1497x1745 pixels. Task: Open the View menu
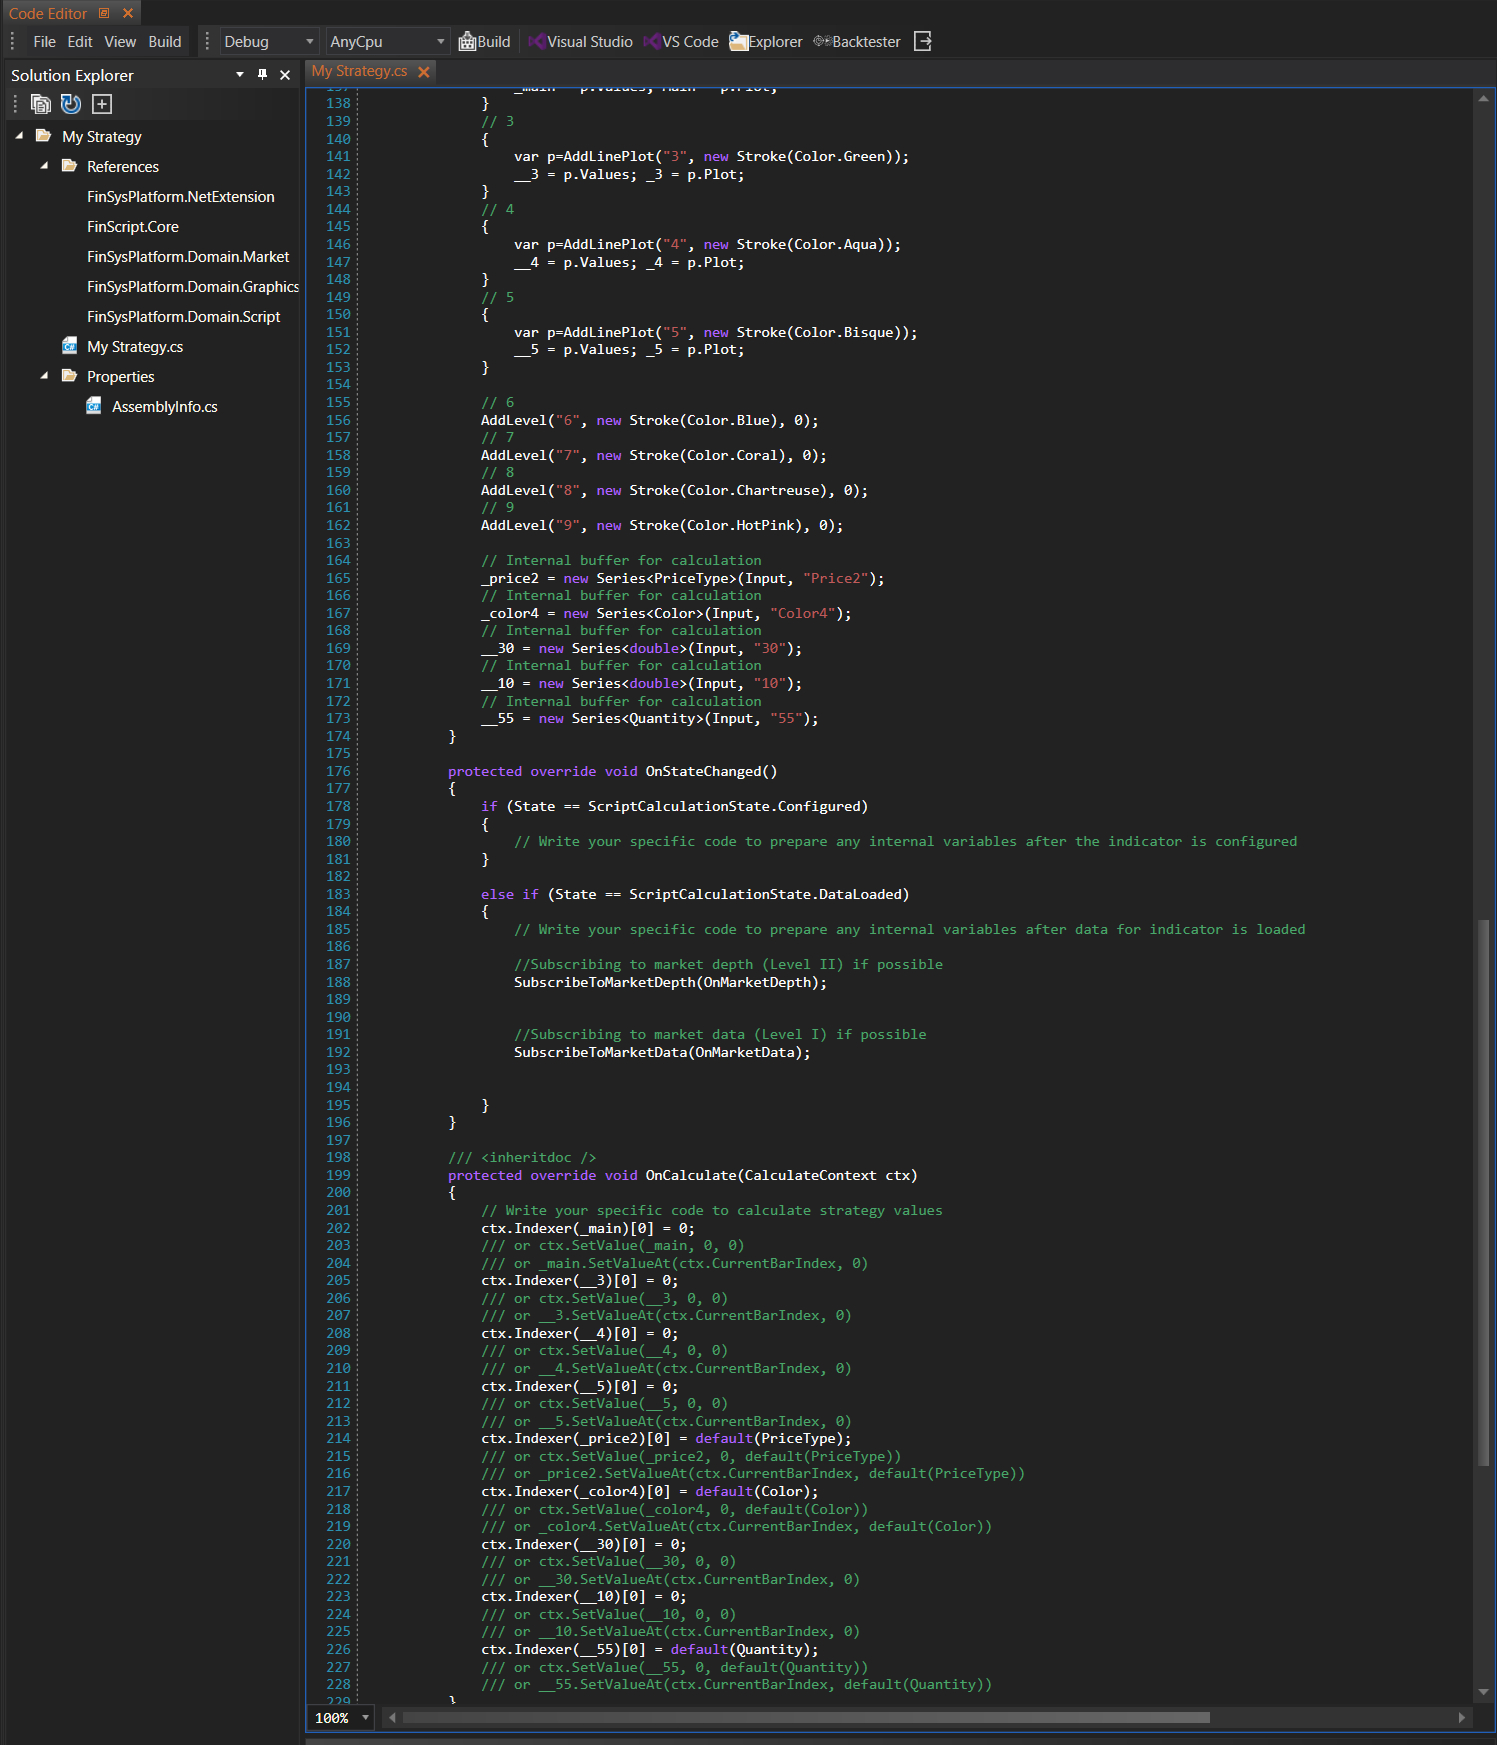click(x=120, y=42)
